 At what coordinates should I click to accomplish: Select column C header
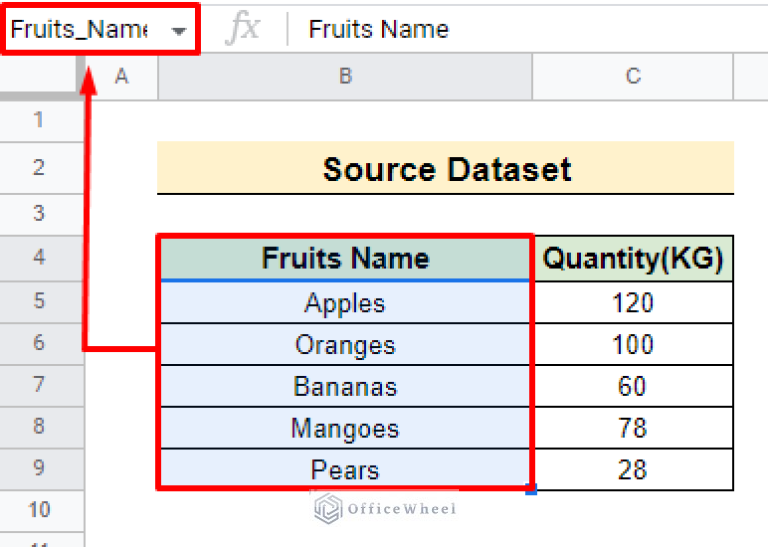tap(632, 76)
